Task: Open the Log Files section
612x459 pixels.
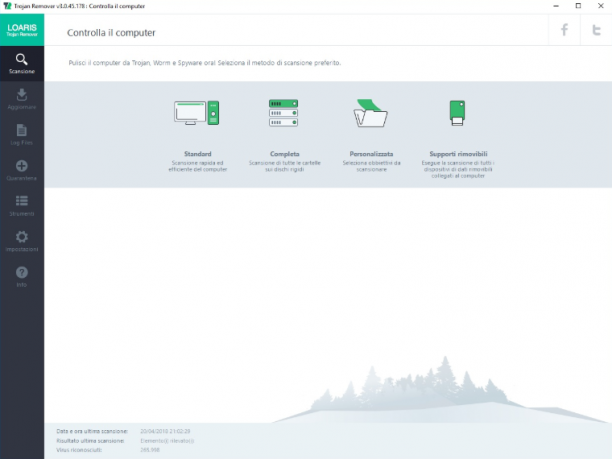Action: [22, 135]
